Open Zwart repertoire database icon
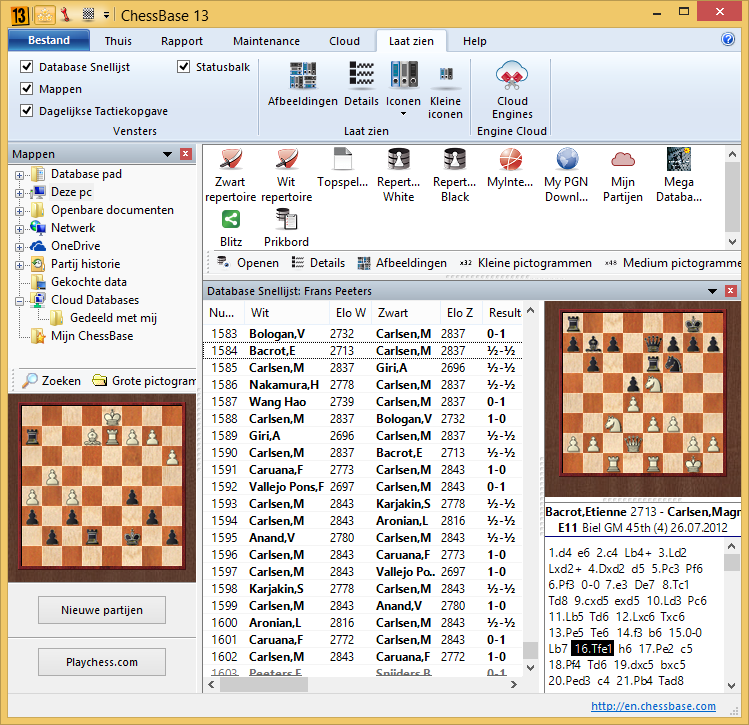This screenshot has height=725, width=749. pyautogui.click(x=230, y=175)
